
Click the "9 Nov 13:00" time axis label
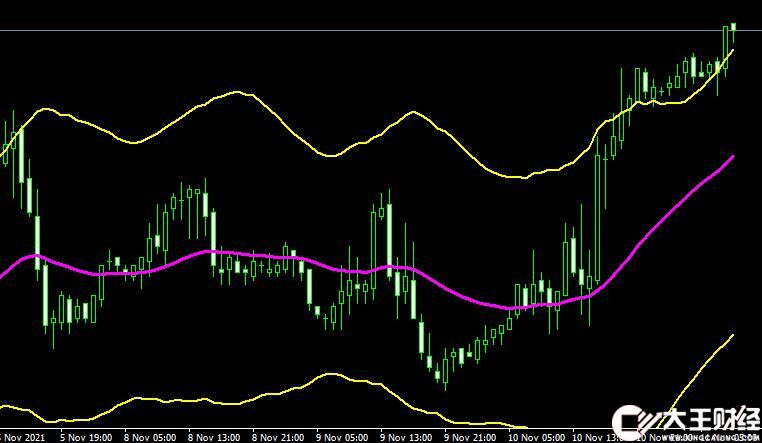click(407, 437)
